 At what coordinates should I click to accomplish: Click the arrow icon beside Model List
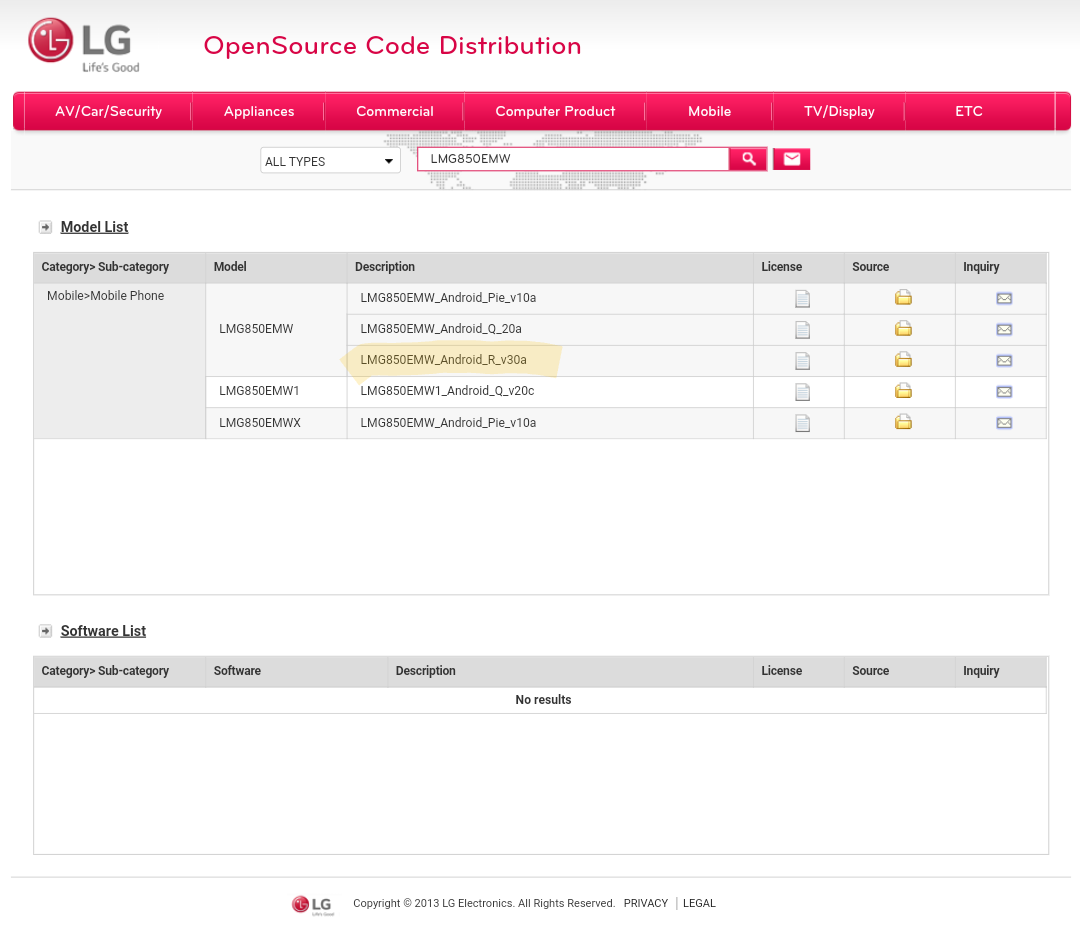[x=45, y=227]
